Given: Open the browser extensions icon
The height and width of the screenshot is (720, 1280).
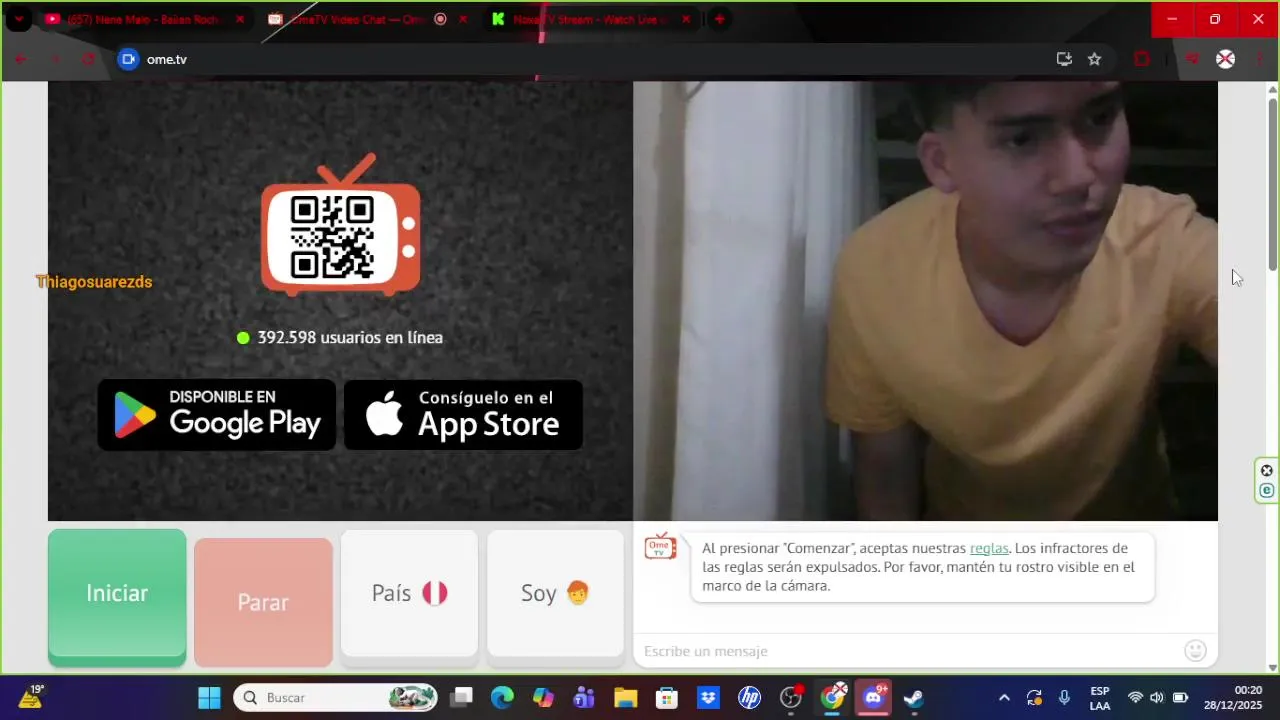Looking at the screenshot, I should tap(1142, 59).
